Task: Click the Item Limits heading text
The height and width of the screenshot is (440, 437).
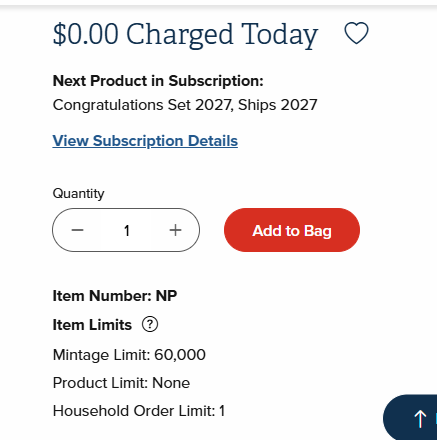Action: click(92, 325)
